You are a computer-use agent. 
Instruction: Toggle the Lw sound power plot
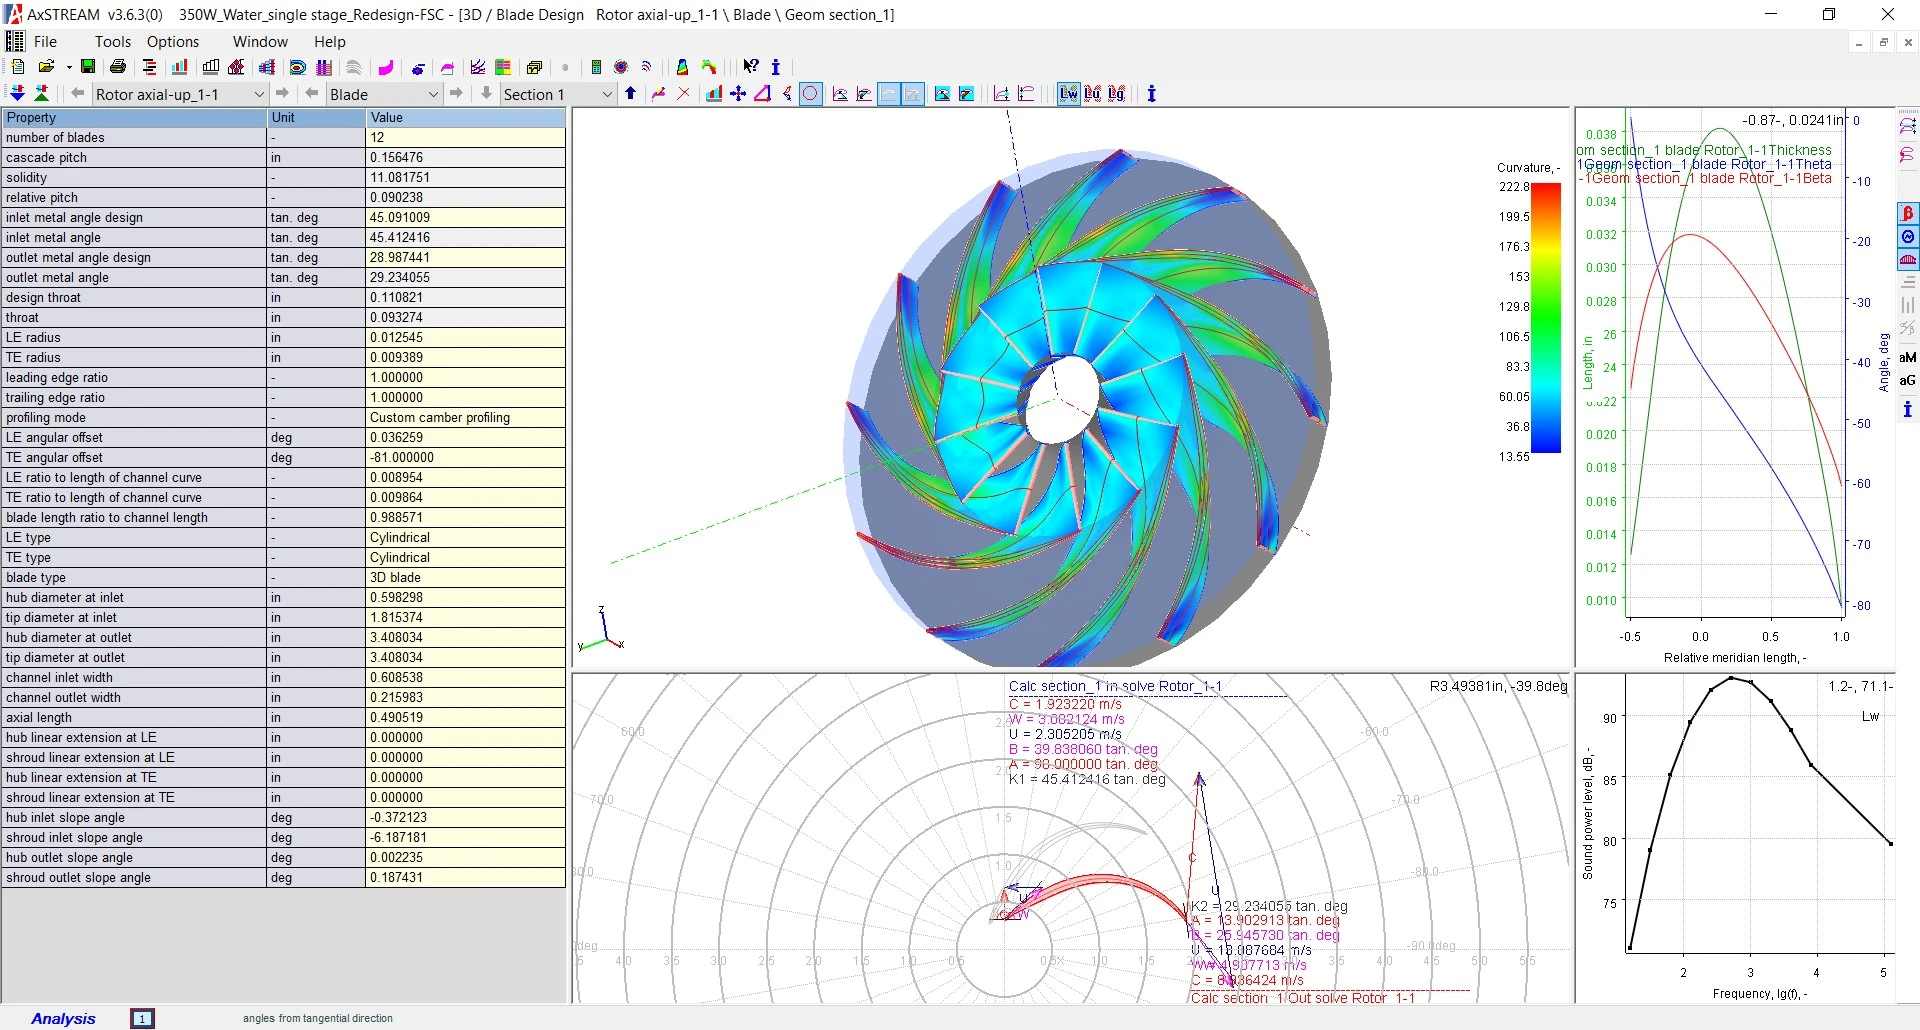(1070, 93)
